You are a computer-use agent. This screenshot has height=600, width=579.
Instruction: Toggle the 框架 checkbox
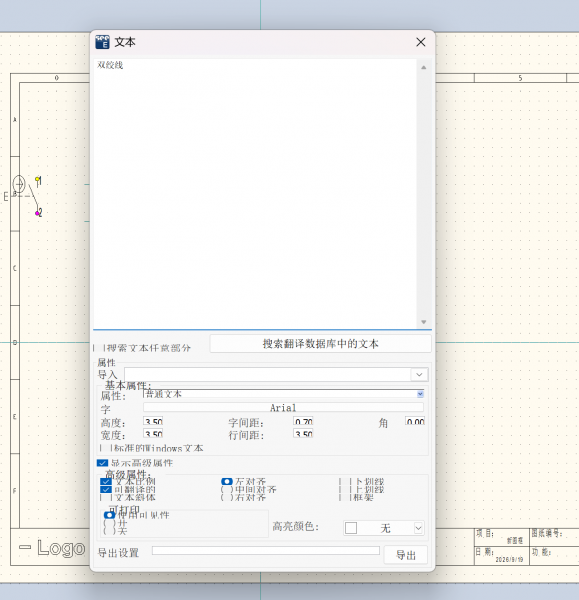pos(345,497)
